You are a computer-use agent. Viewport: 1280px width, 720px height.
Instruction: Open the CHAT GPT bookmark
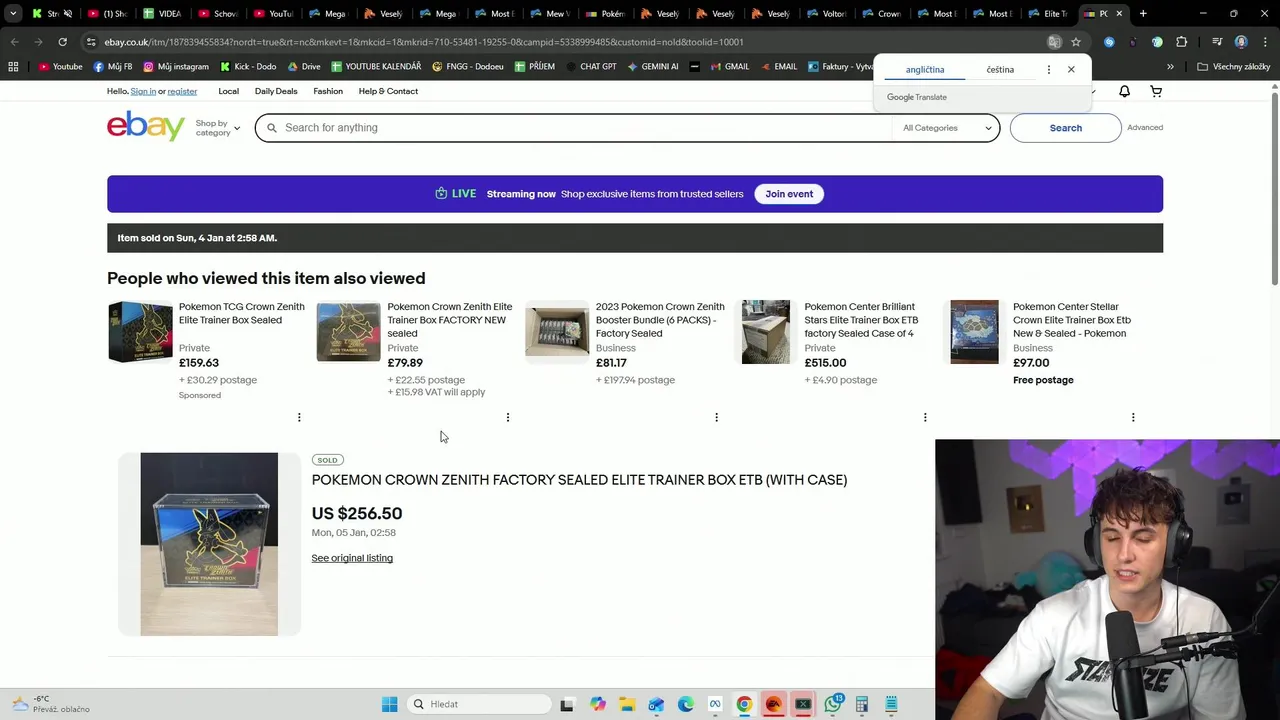591,67
